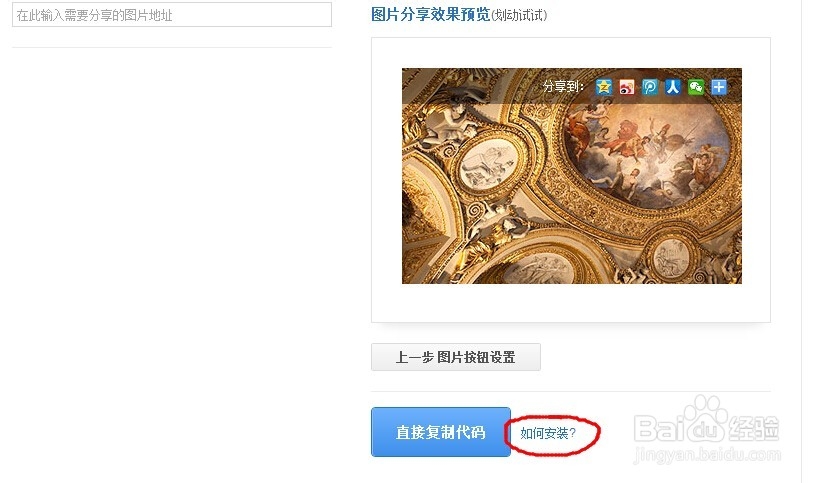827x483 pixels.
Task: Select the Renren share icon
Action: [x=672, y=86]
